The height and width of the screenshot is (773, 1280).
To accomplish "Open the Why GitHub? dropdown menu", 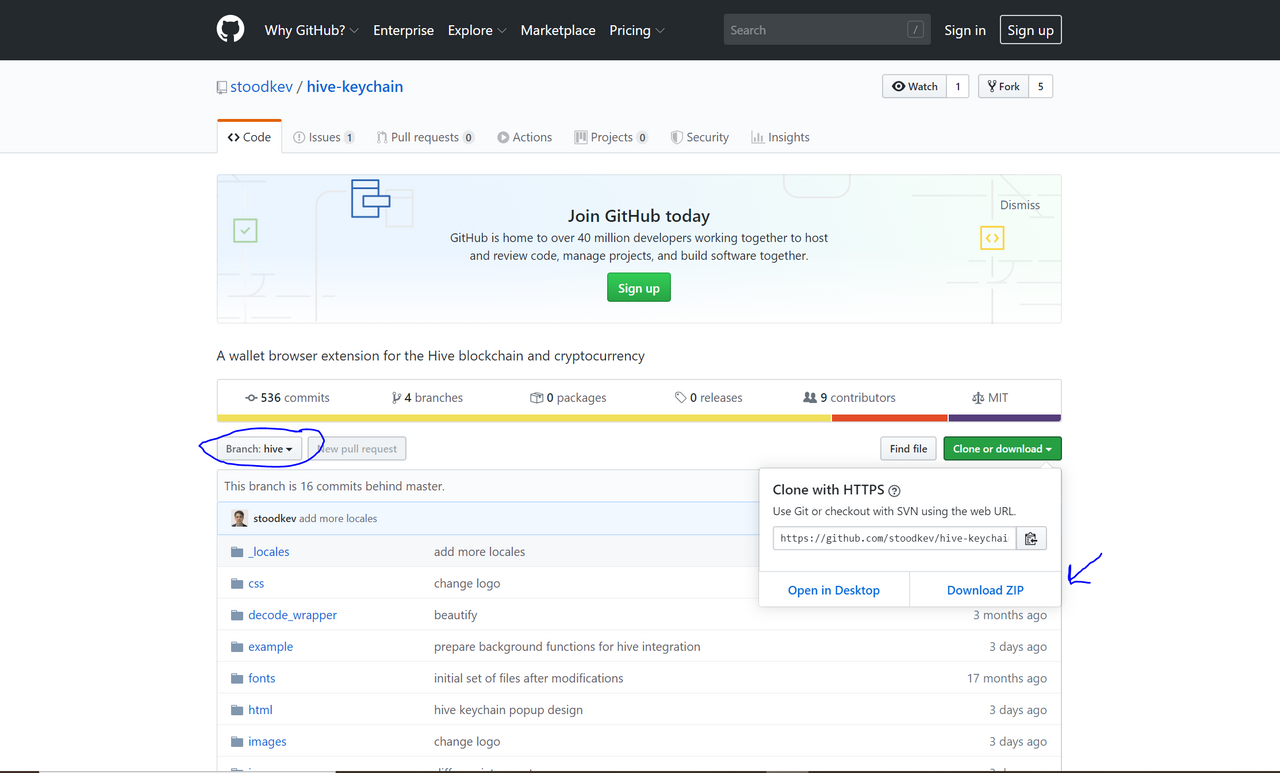I will [312, 30].
